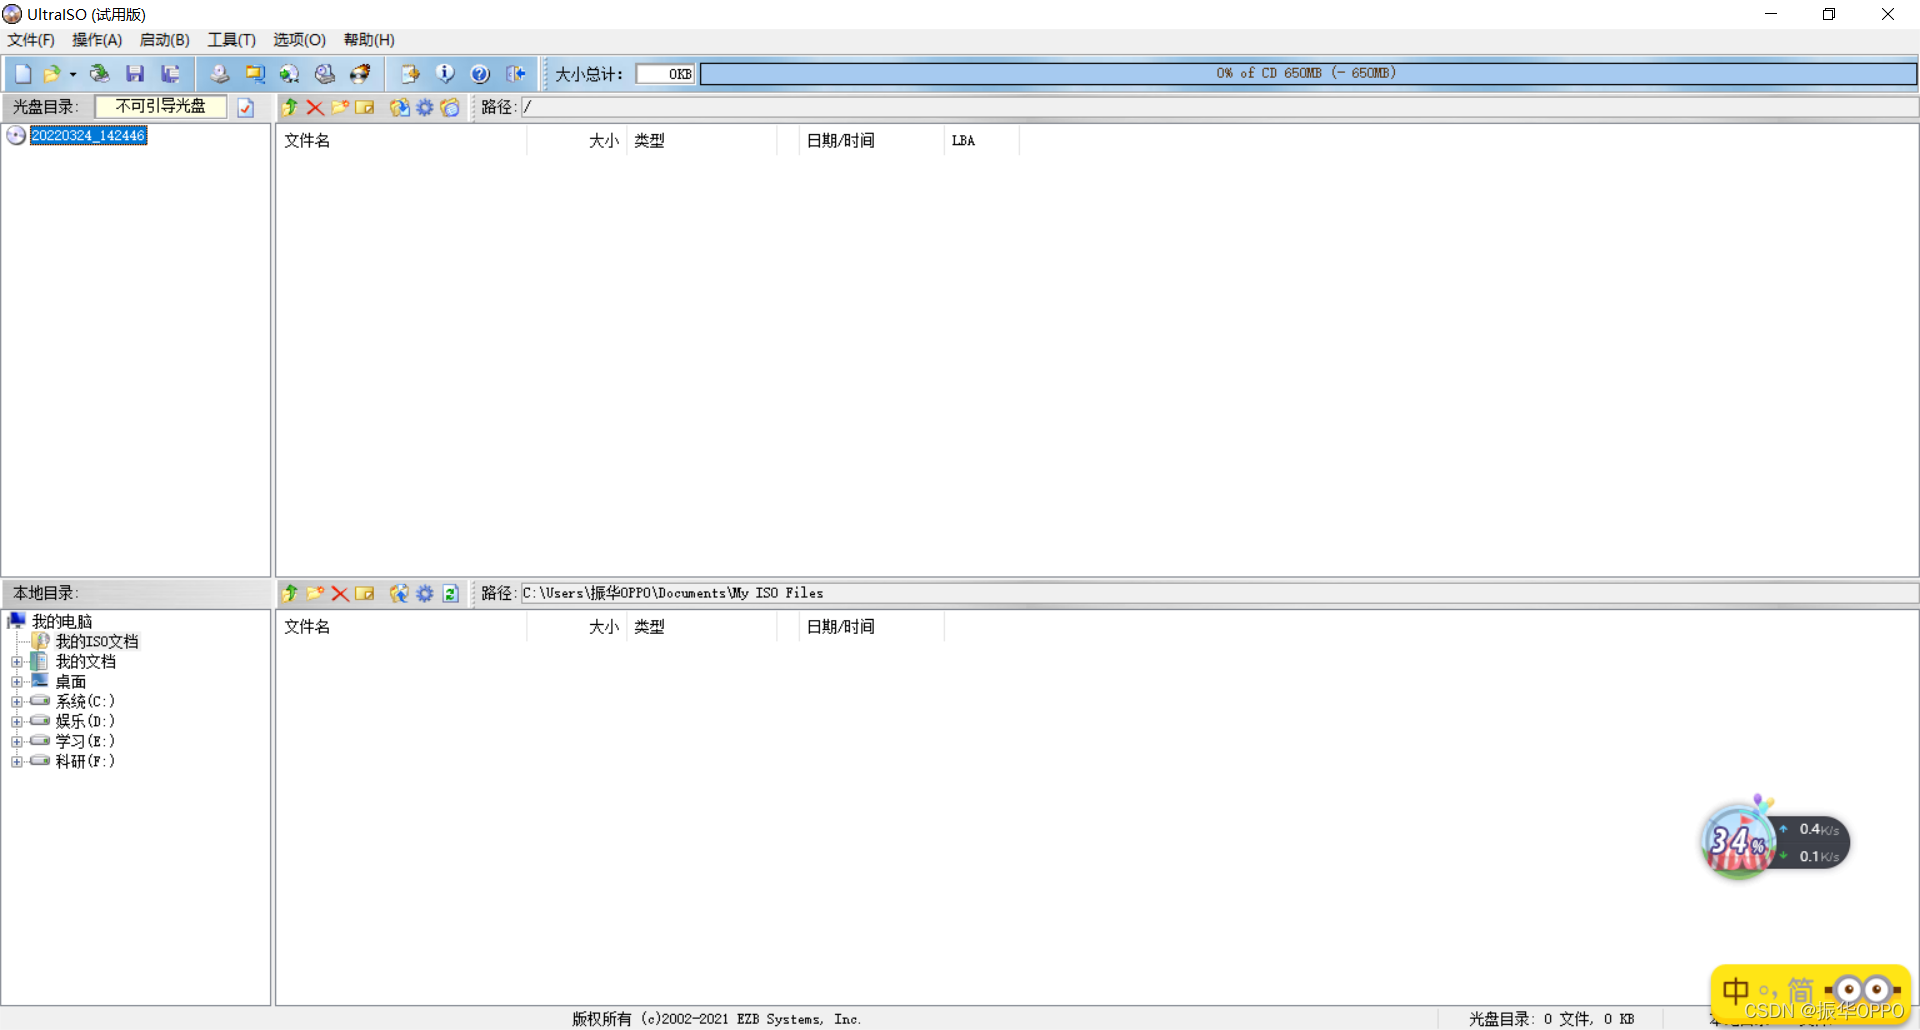Expand the 我的文档 tree node

(17, 662)
